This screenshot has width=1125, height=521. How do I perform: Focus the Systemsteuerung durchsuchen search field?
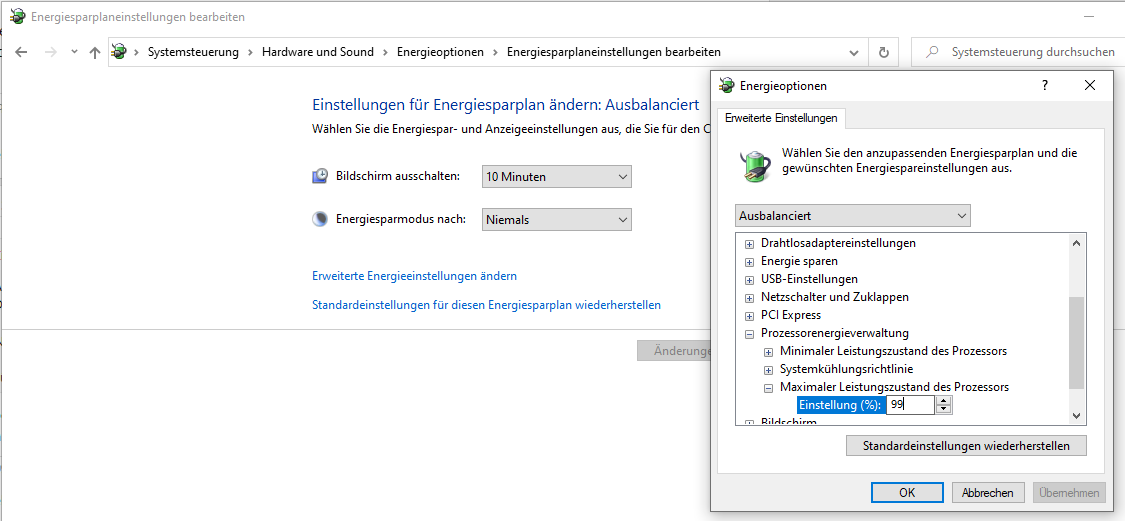1019,52
